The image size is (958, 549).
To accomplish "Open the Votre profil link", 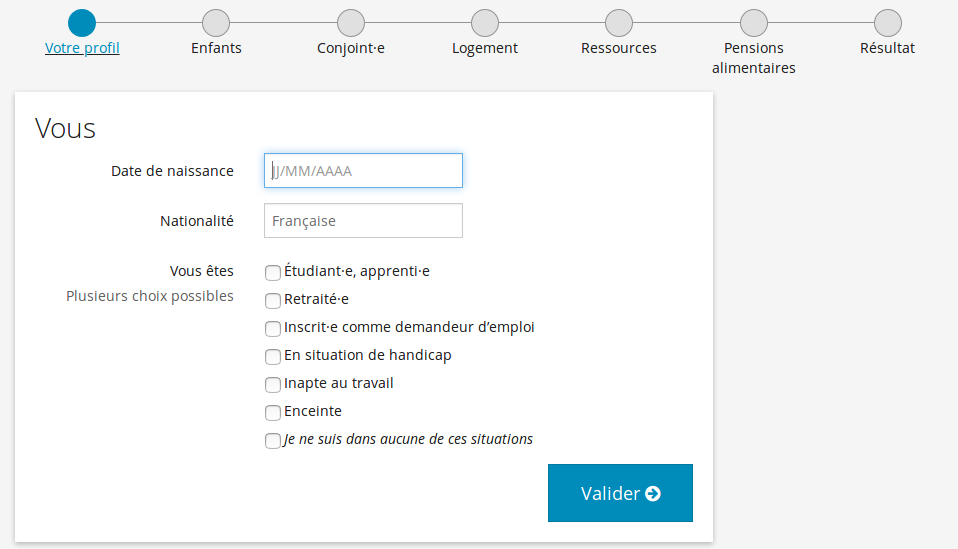I will click(82, 48).
